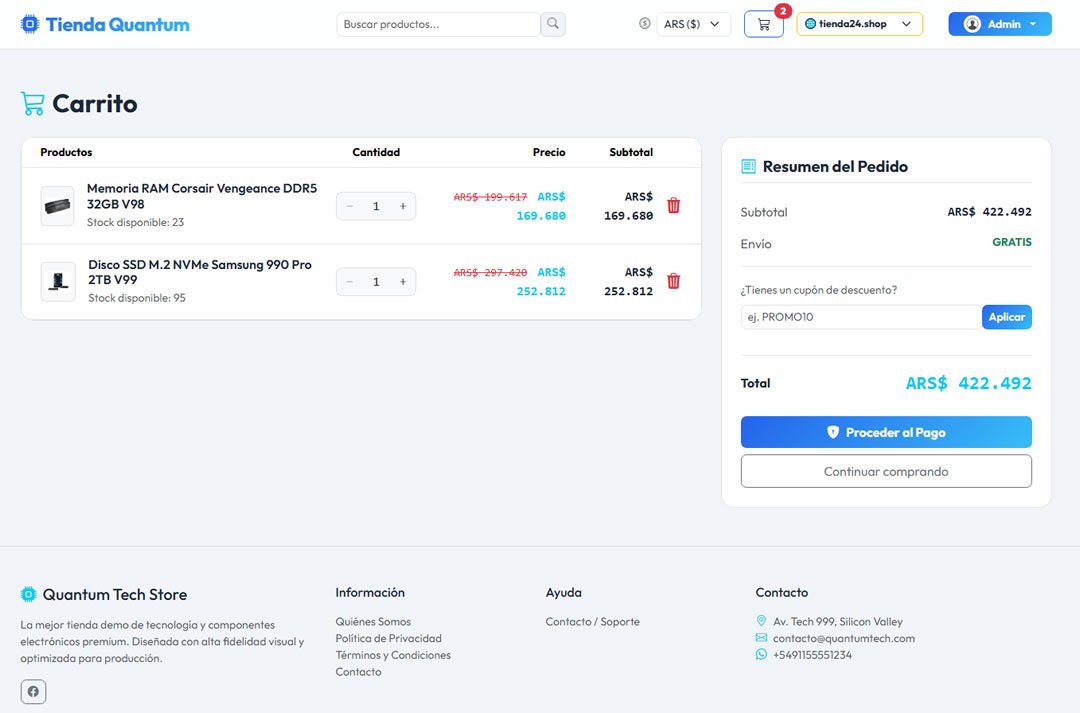Click the currency coin icon beside ARS
The width and height of the screenshot is (1080, 713).
(645, 23)
